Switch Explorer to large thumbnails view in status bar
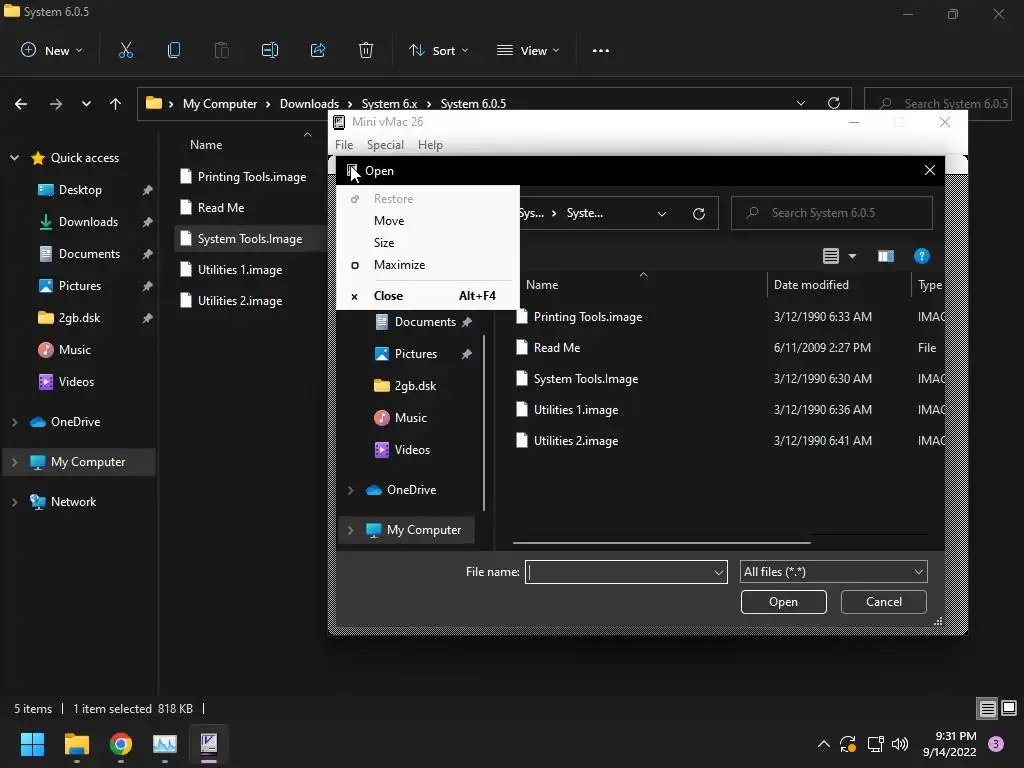 1009,708
